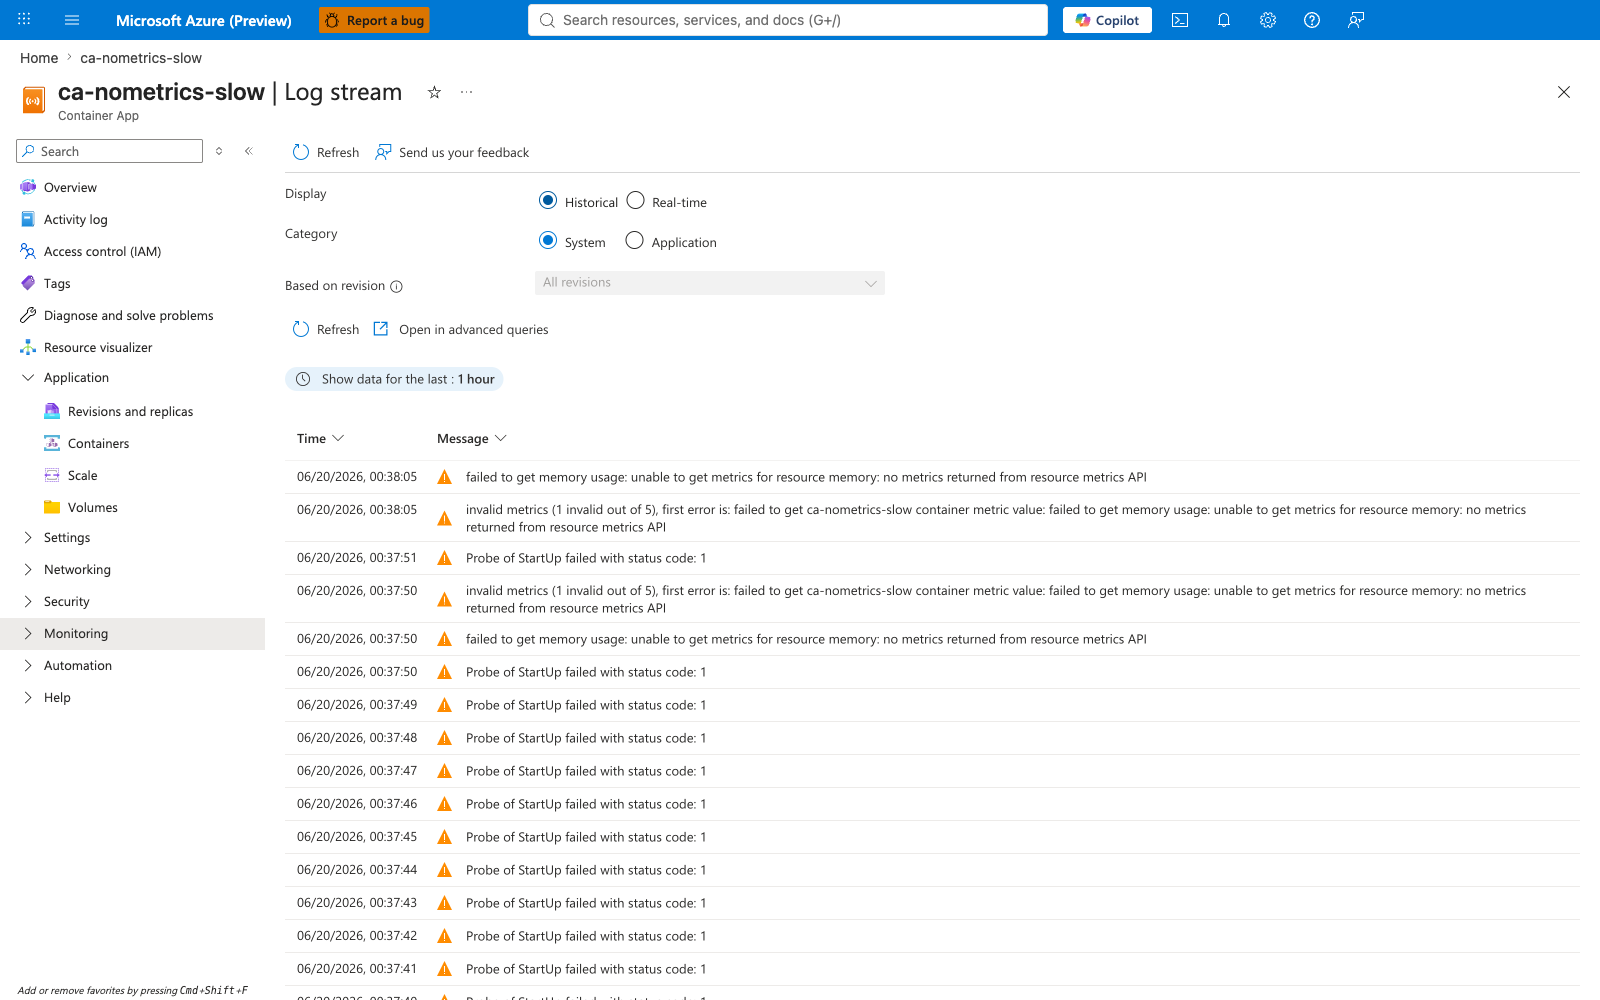
Task: Click timestamp 06/20/2026, 00:37:45
Action: 357,836
